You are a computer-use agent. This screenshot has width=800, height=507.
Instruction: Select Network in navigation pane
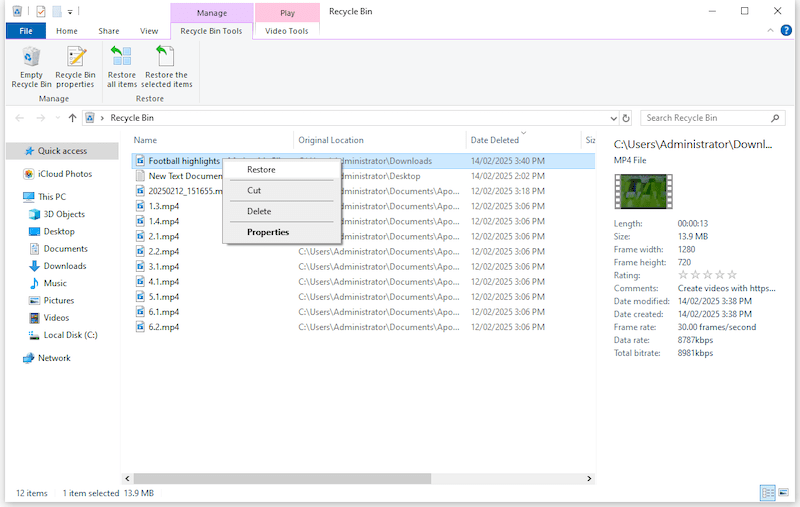pyautogui.click(x=54, y=358)
